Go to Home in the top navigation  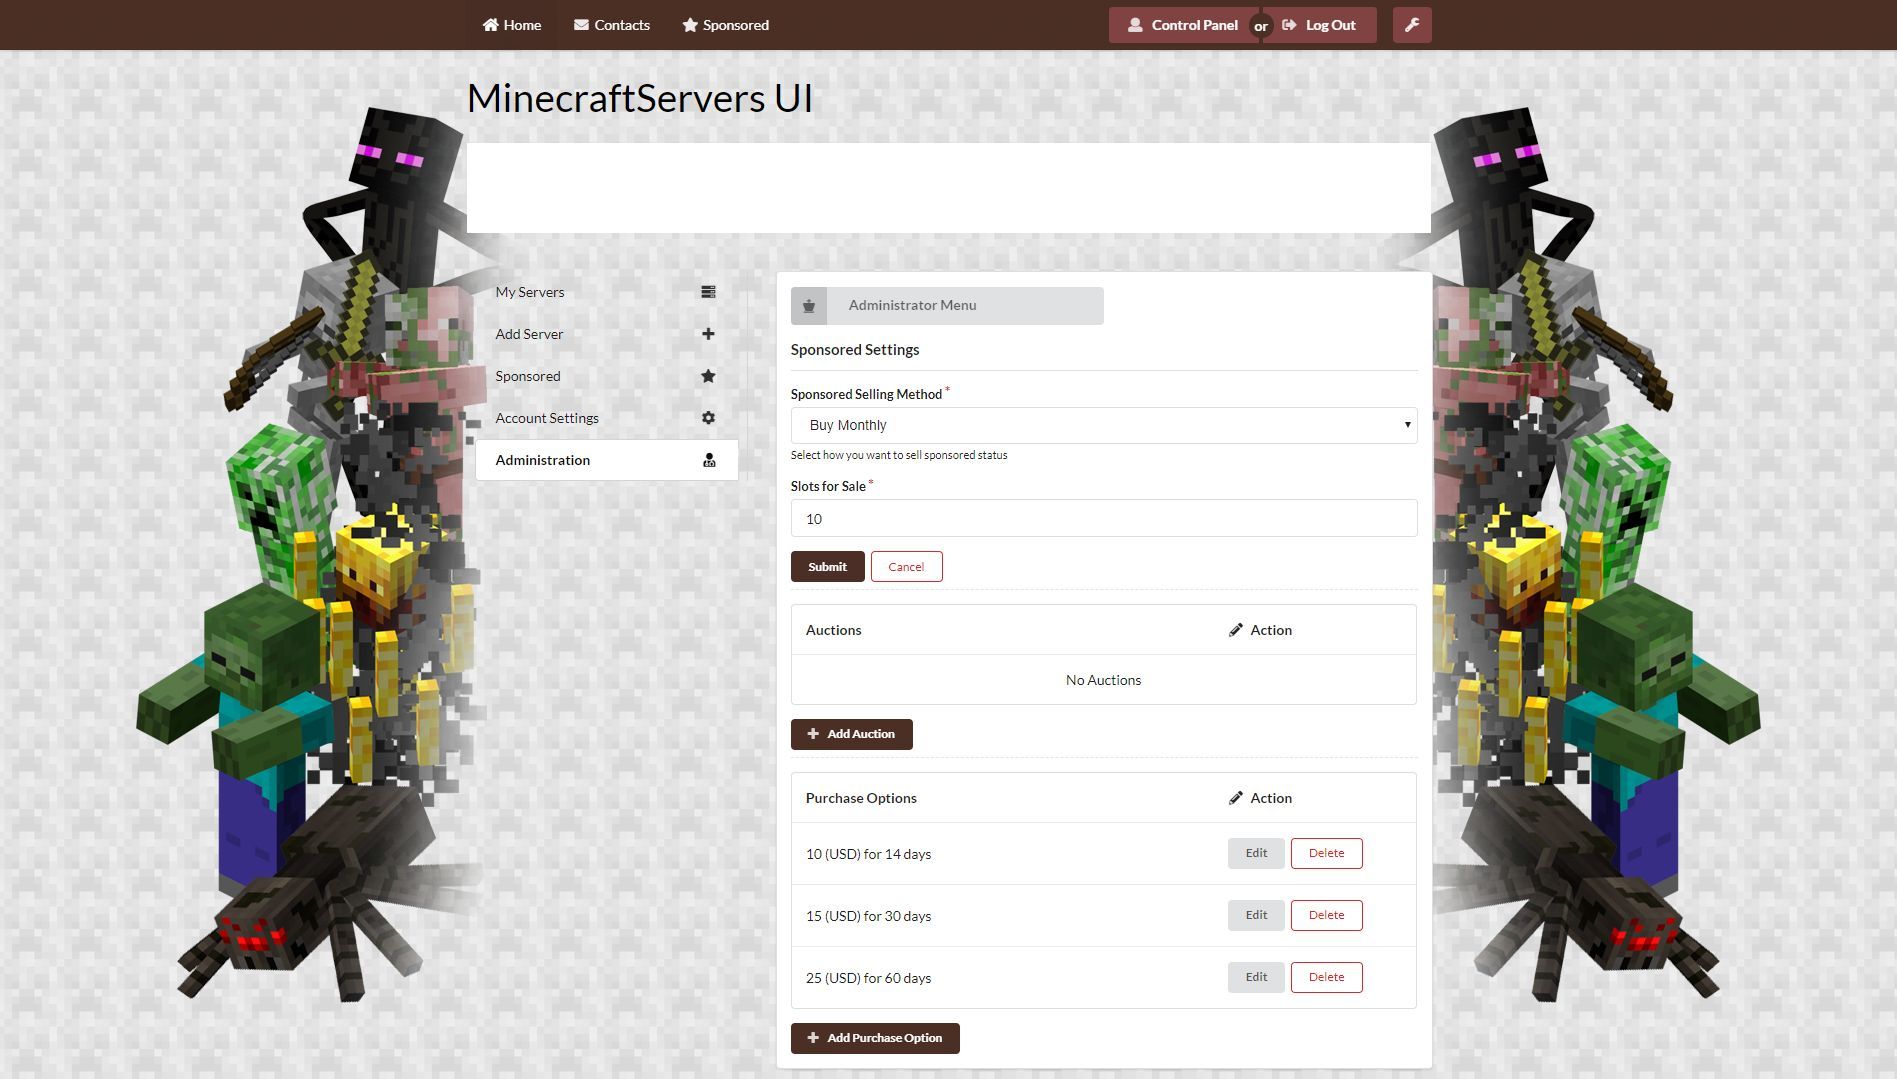tap(512, 25)
